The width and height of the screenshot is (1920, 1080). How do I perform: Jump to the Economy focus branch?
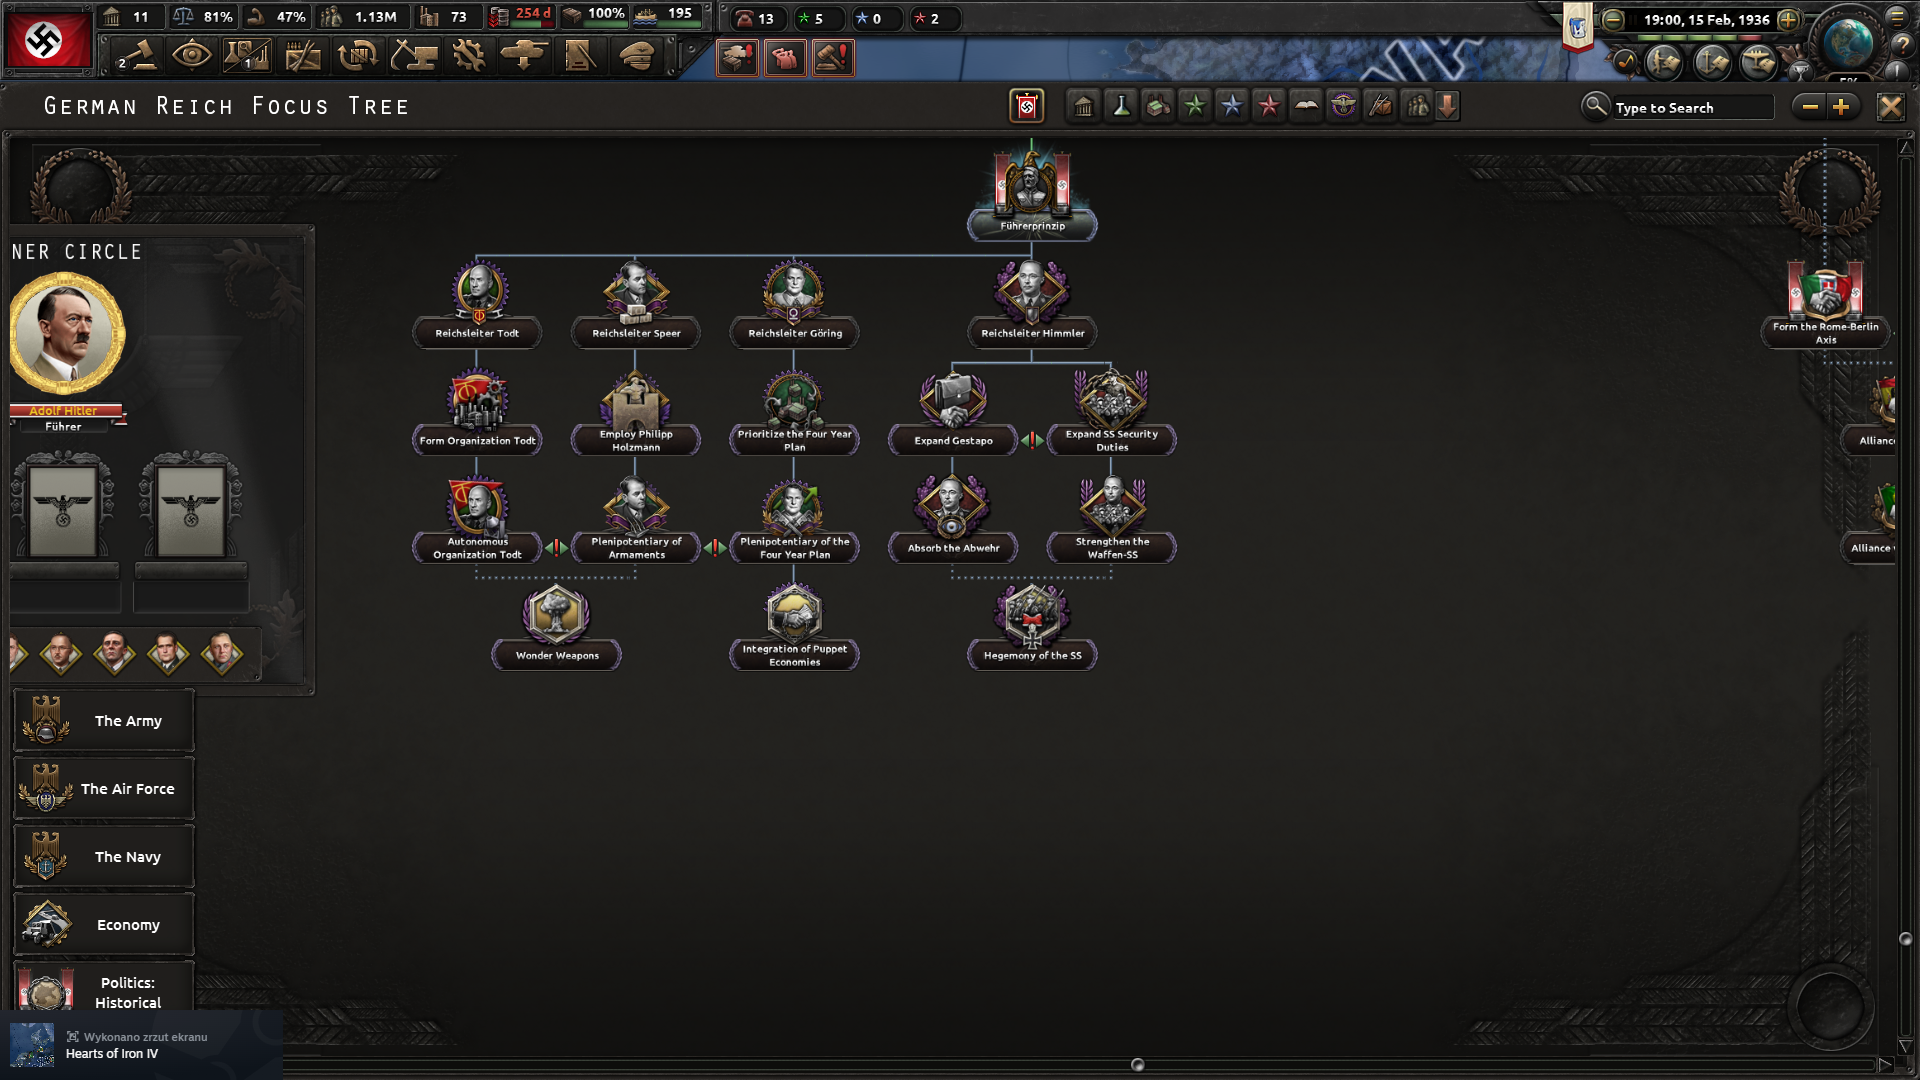click(x=104, y=924)
